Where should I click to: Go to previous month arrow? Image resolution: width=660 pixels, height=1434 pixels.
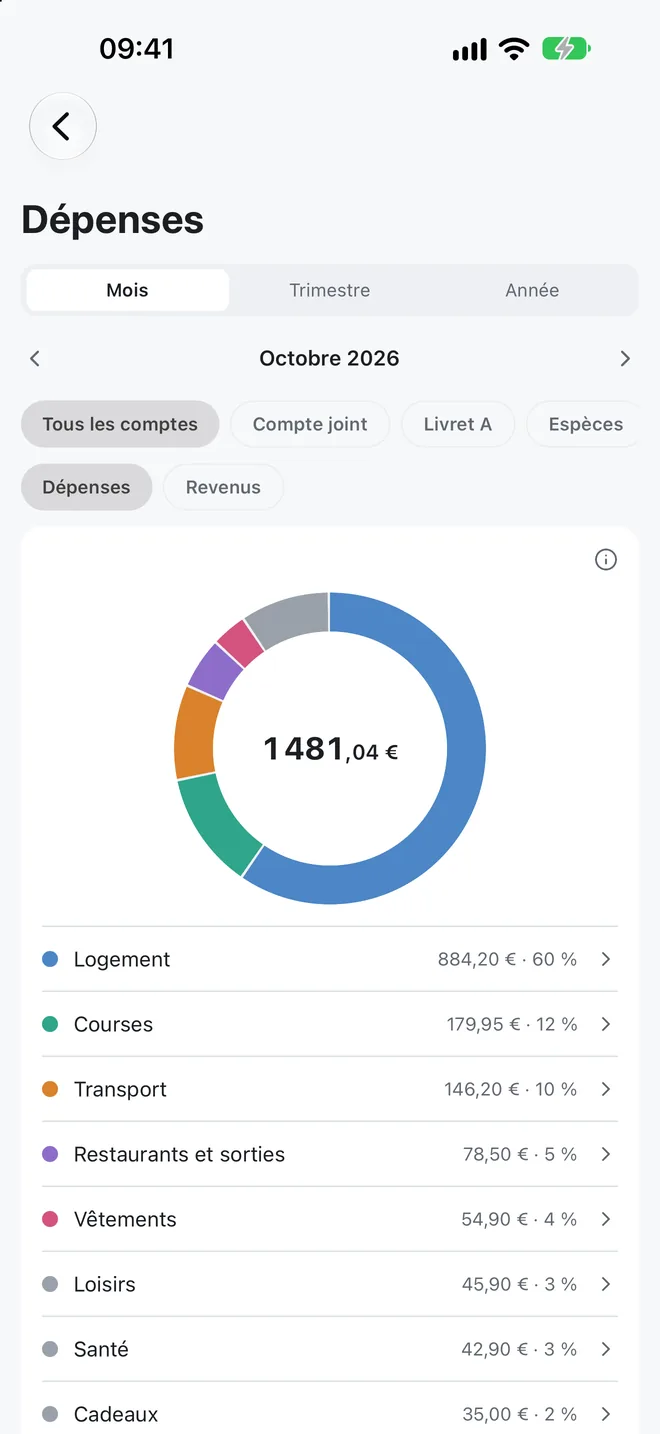35,358
